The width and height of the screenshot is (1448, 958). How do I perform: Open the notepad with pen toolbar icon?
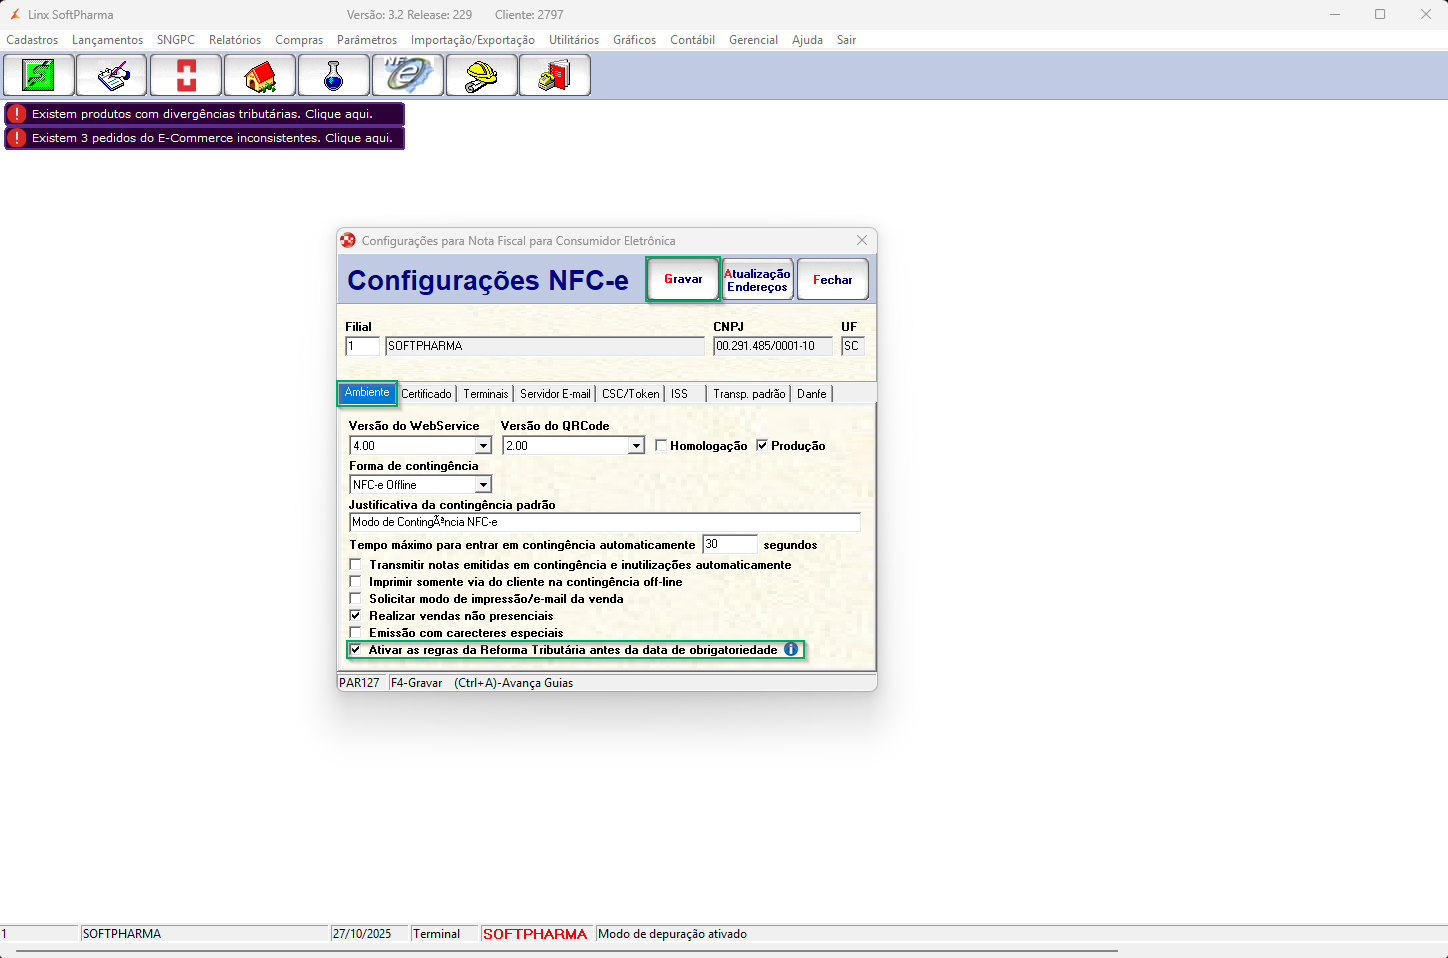click(112, 75)
